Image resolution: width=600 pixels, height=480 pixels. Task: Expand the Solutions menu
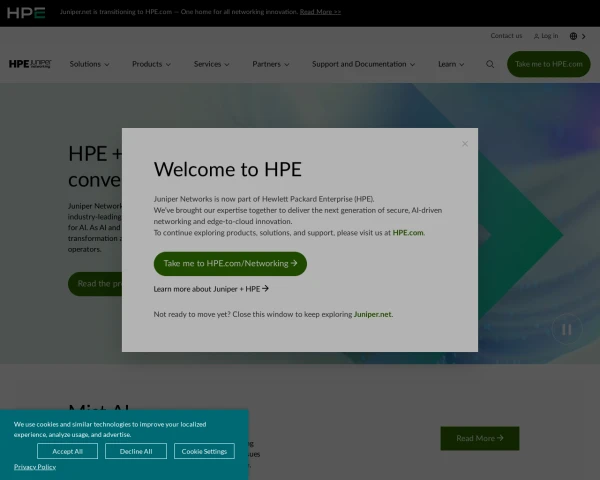[x=89, y=64]
